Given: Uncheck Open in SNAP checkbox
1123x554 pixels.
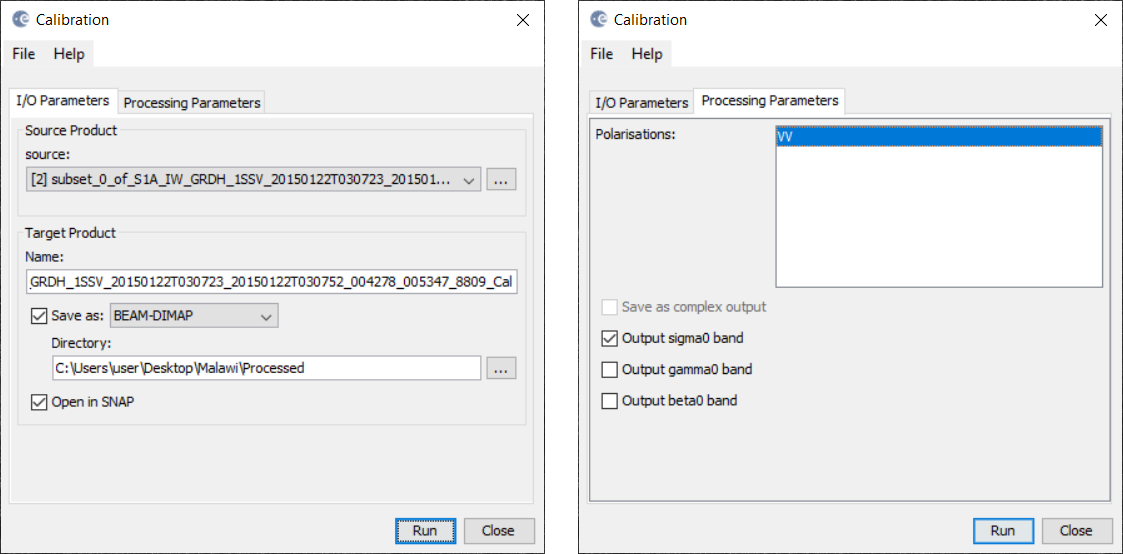Looking at the screenshot, I should coord(39,402).
